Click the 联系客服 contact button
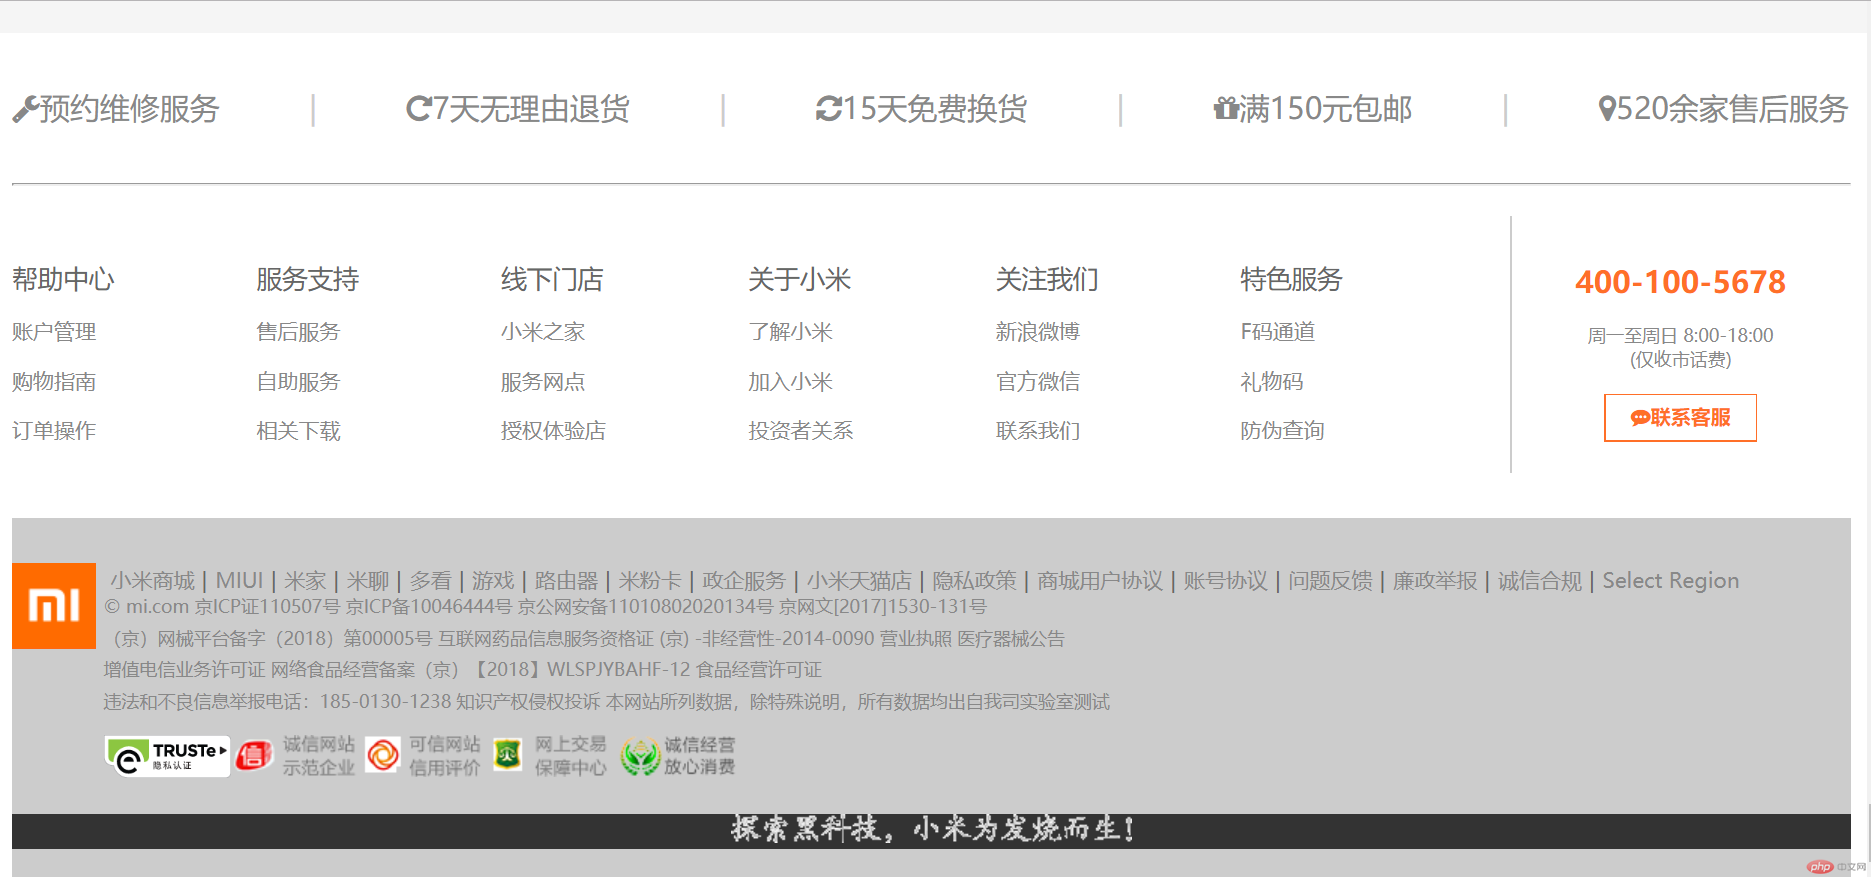This screenshot has height=877, width=1871. [x=1680, y=418]
